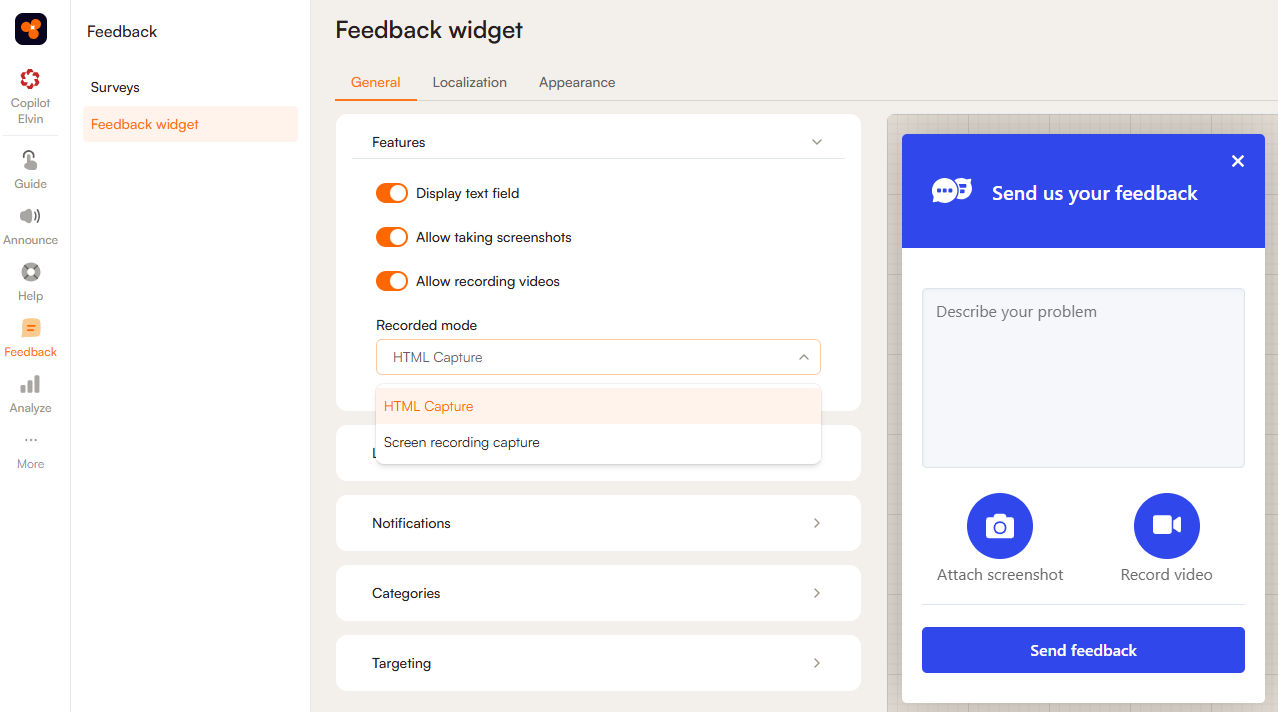This screenshot has height=712, width=1278.
Task: Collapse the Features section
Action: pyautogui.click(x=816, y=142)
